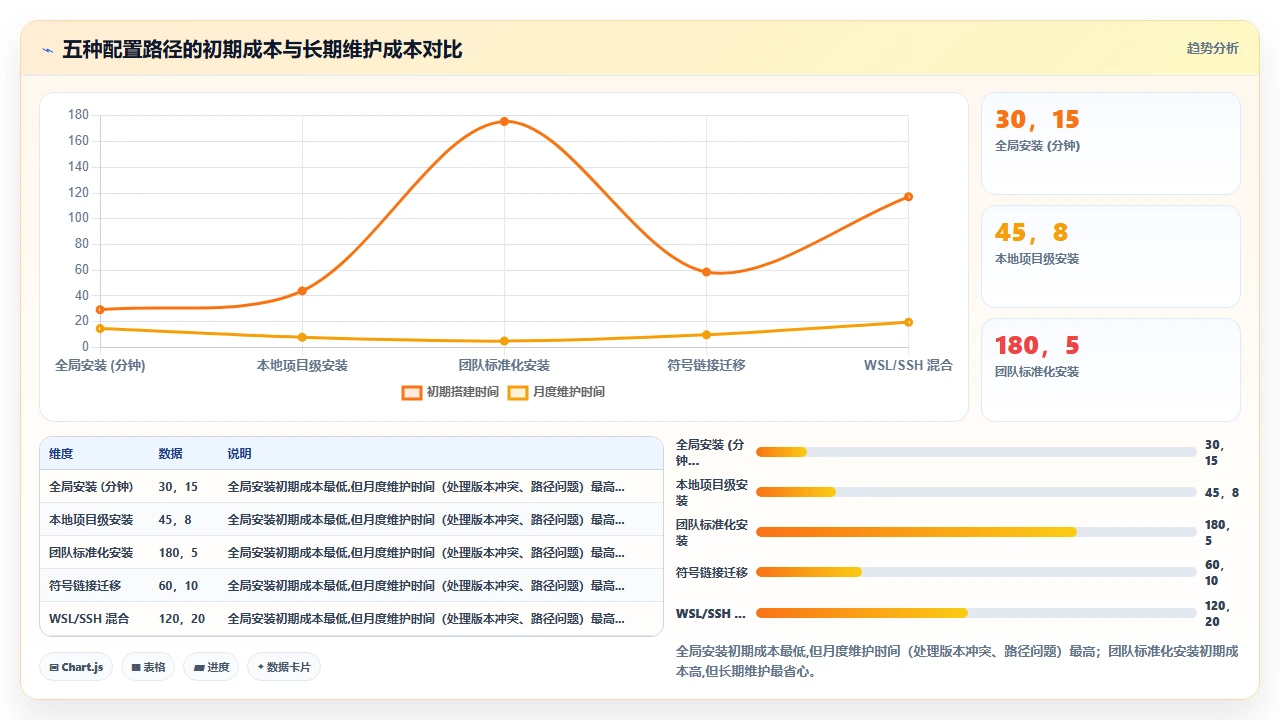Click the WSL/SSH 混合 x-axis label
1280x720 pixels.
pyautogui.click(x=908, y=365)
